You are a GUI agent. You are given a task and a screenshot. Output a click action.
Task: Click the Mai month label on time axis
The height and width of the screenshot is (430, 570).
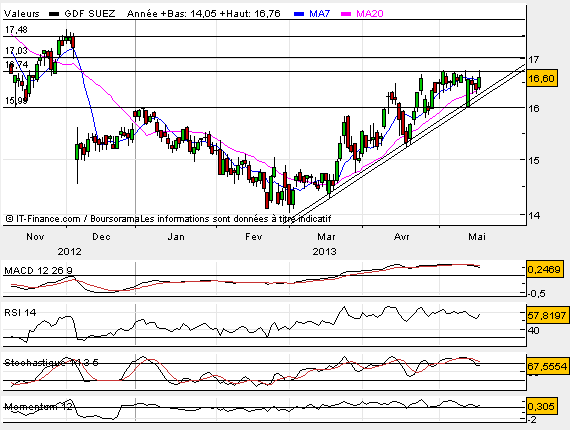(x=477, y=237)
